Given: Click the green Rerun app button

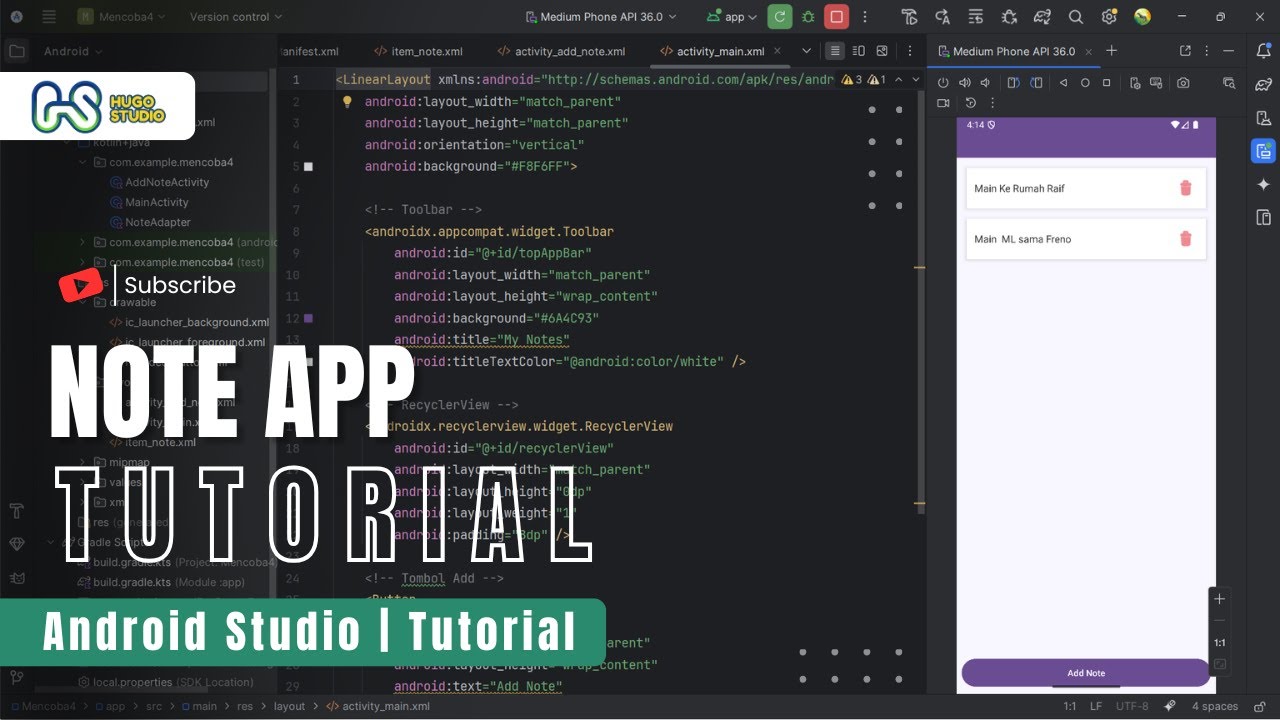Looking at the screenshot, I should [x=780, y=17].
